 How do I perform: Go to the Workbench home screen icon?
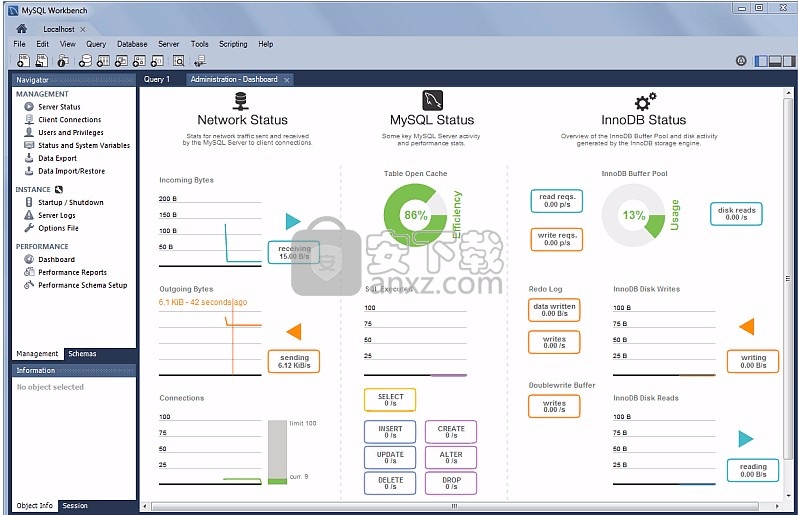click(21, 28)
